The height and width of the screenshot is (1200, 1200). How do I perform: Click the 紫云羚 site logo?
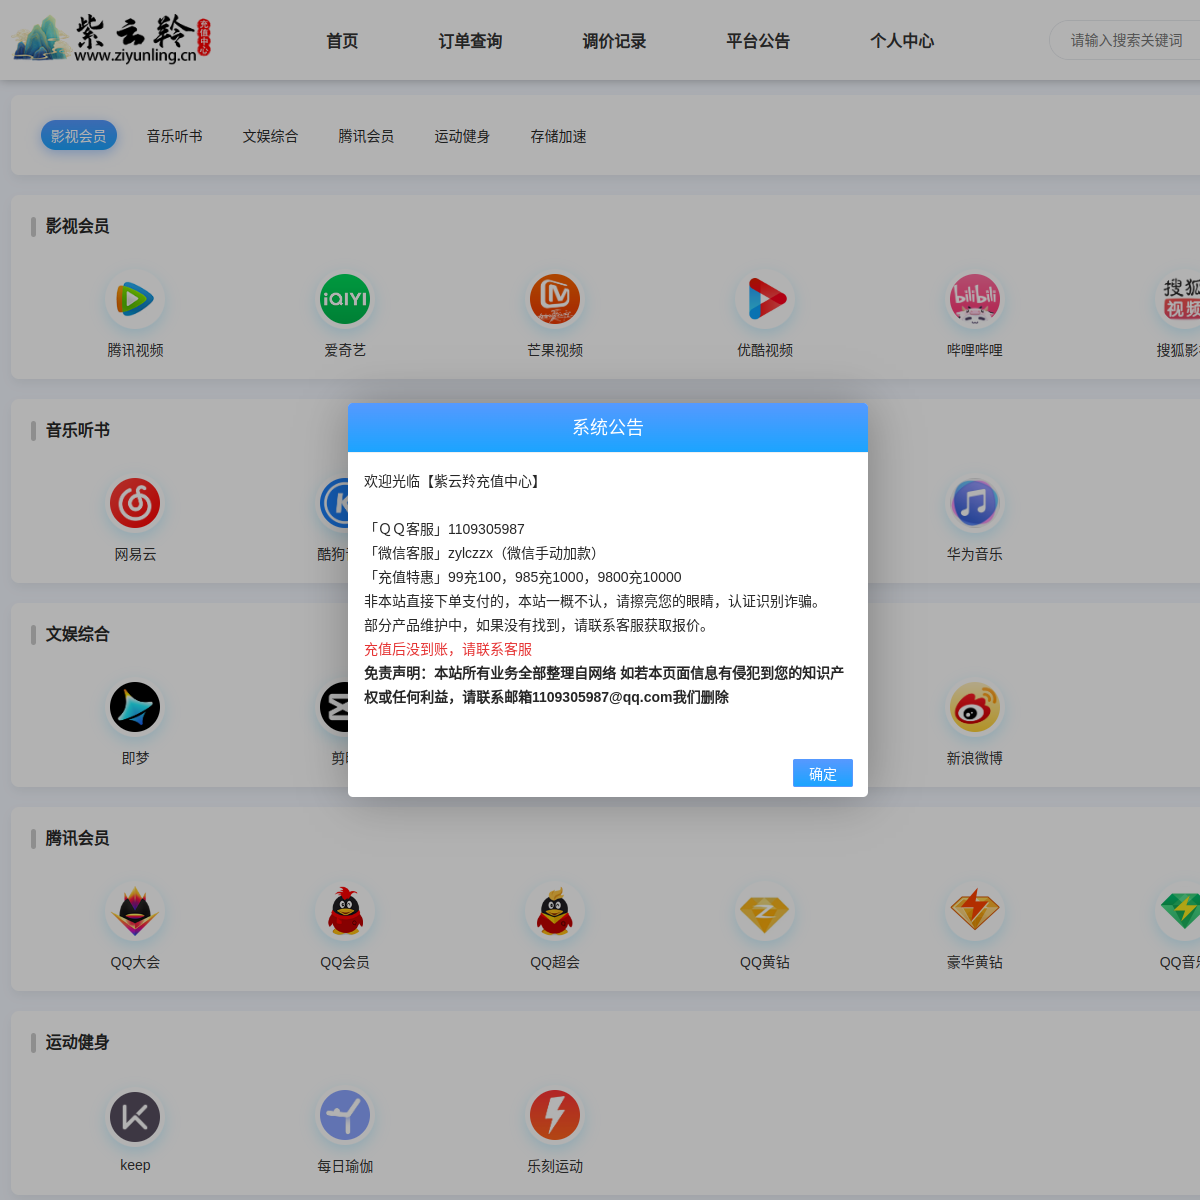tap(112, 40)
